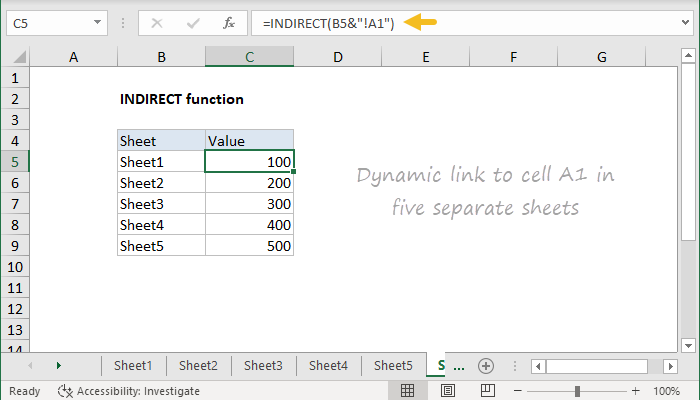Viewport: 700px width, 400px height.
Task: Select the cell containing Sheet4
Action: click(x=162, y=225)
